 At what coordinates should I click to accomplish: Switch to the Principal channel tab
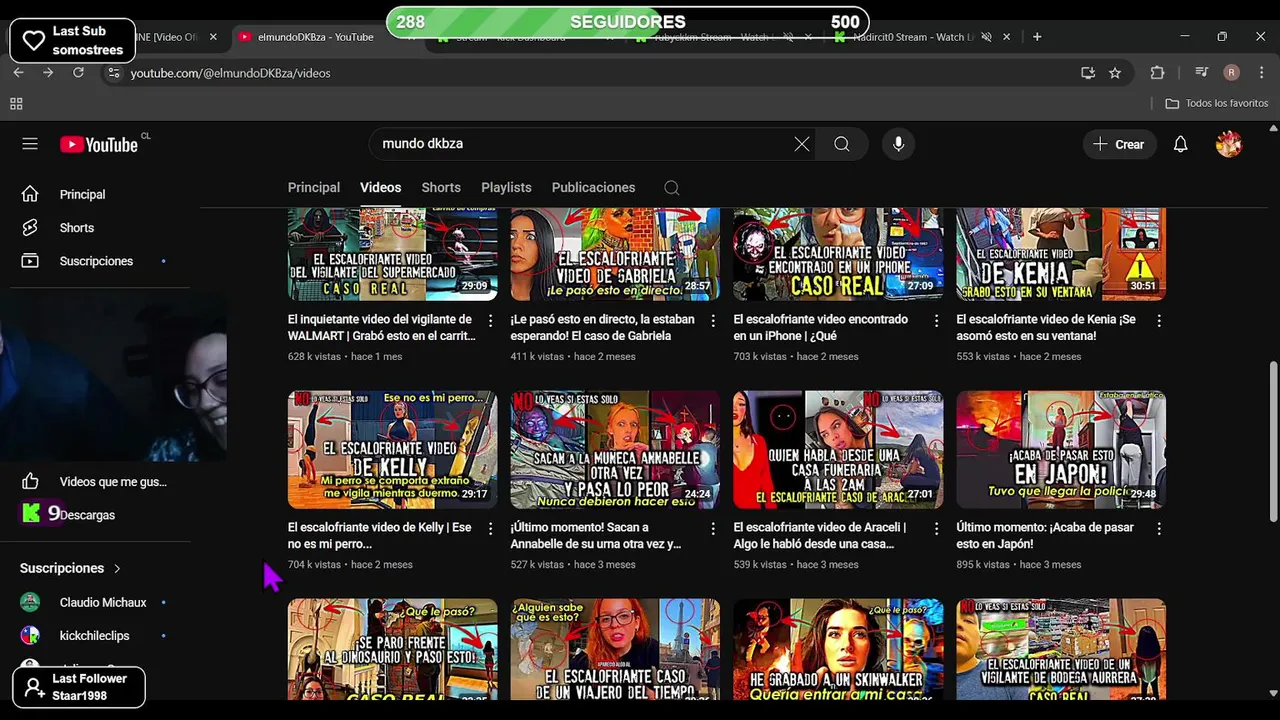coord(314,188)
